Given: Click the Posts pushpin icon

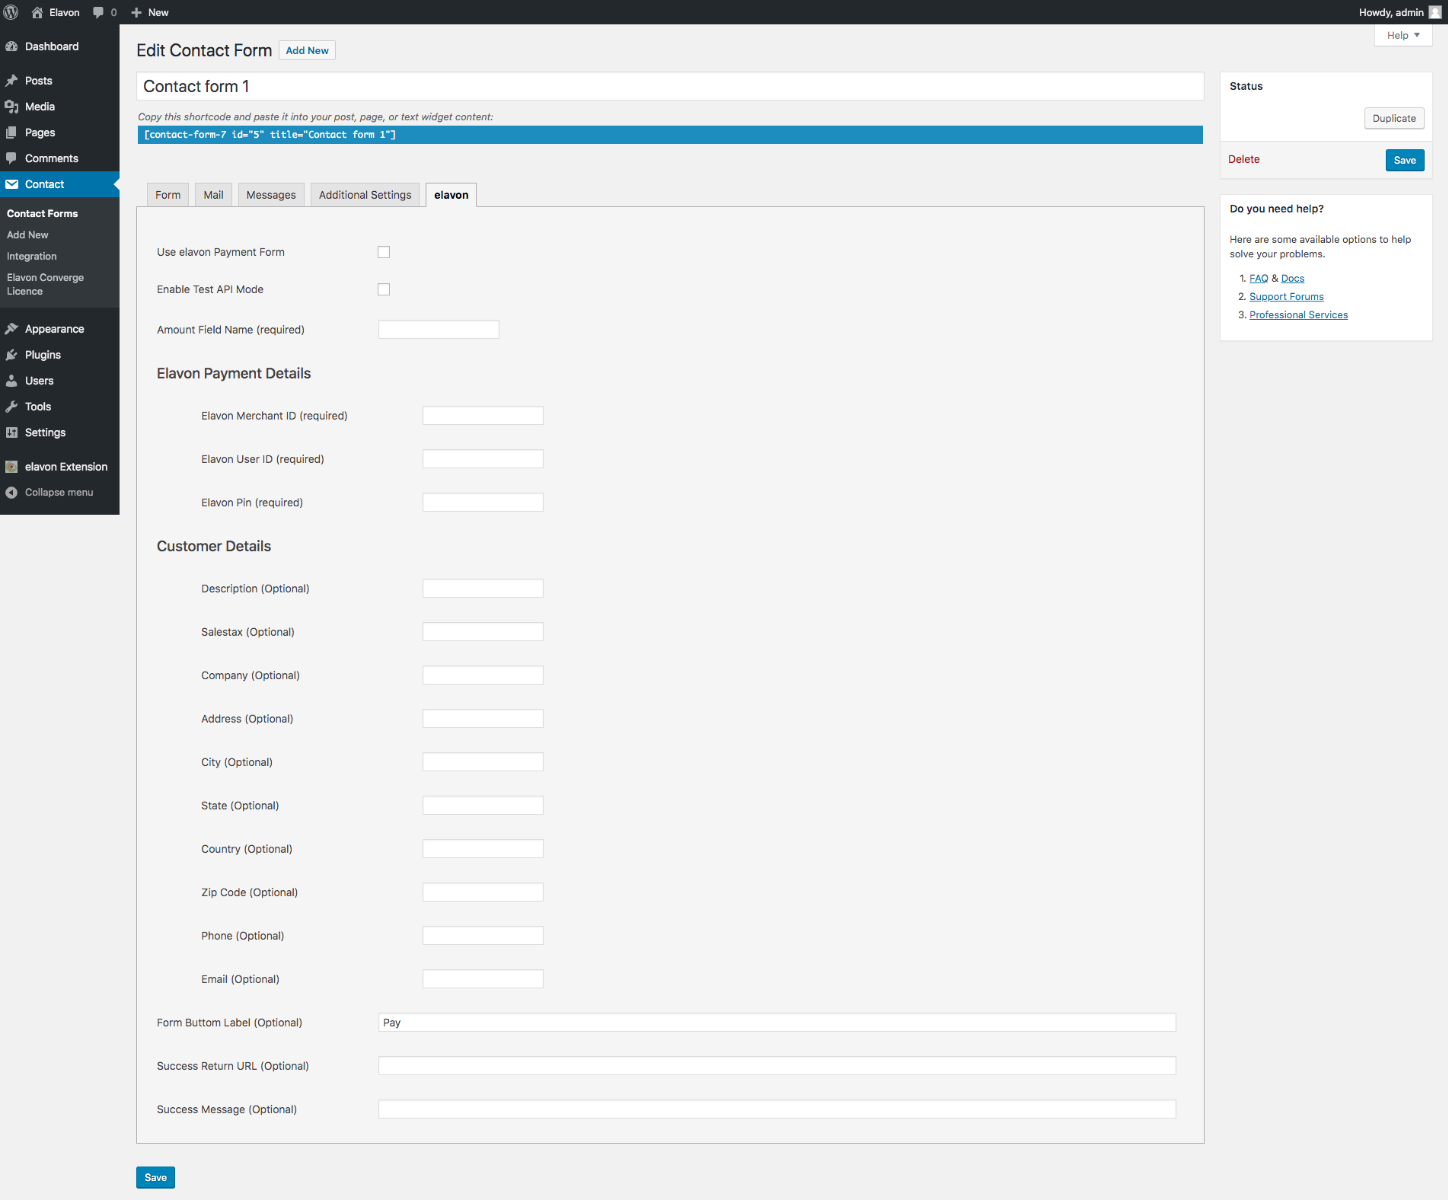Looking at the screenshot, I should click(12, 81).
